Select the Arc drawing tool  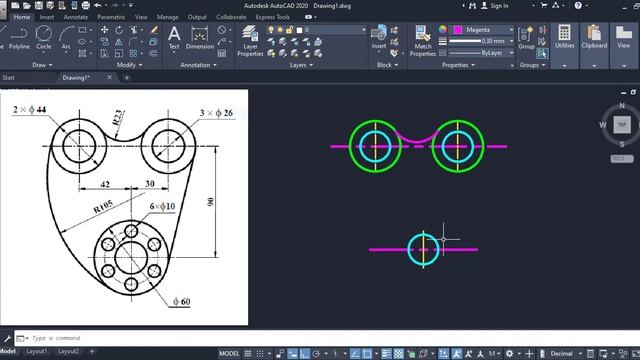(x=66, y=38)
